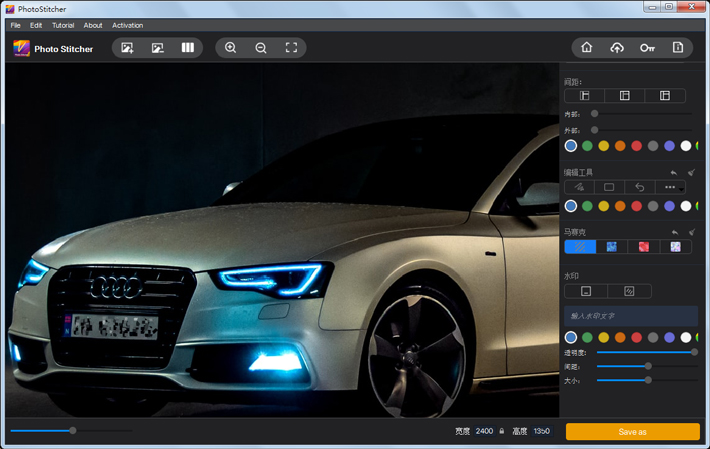Click the 内部 inner spacing slider
Viewport: 710px width, 449px height.
(642, 114)
